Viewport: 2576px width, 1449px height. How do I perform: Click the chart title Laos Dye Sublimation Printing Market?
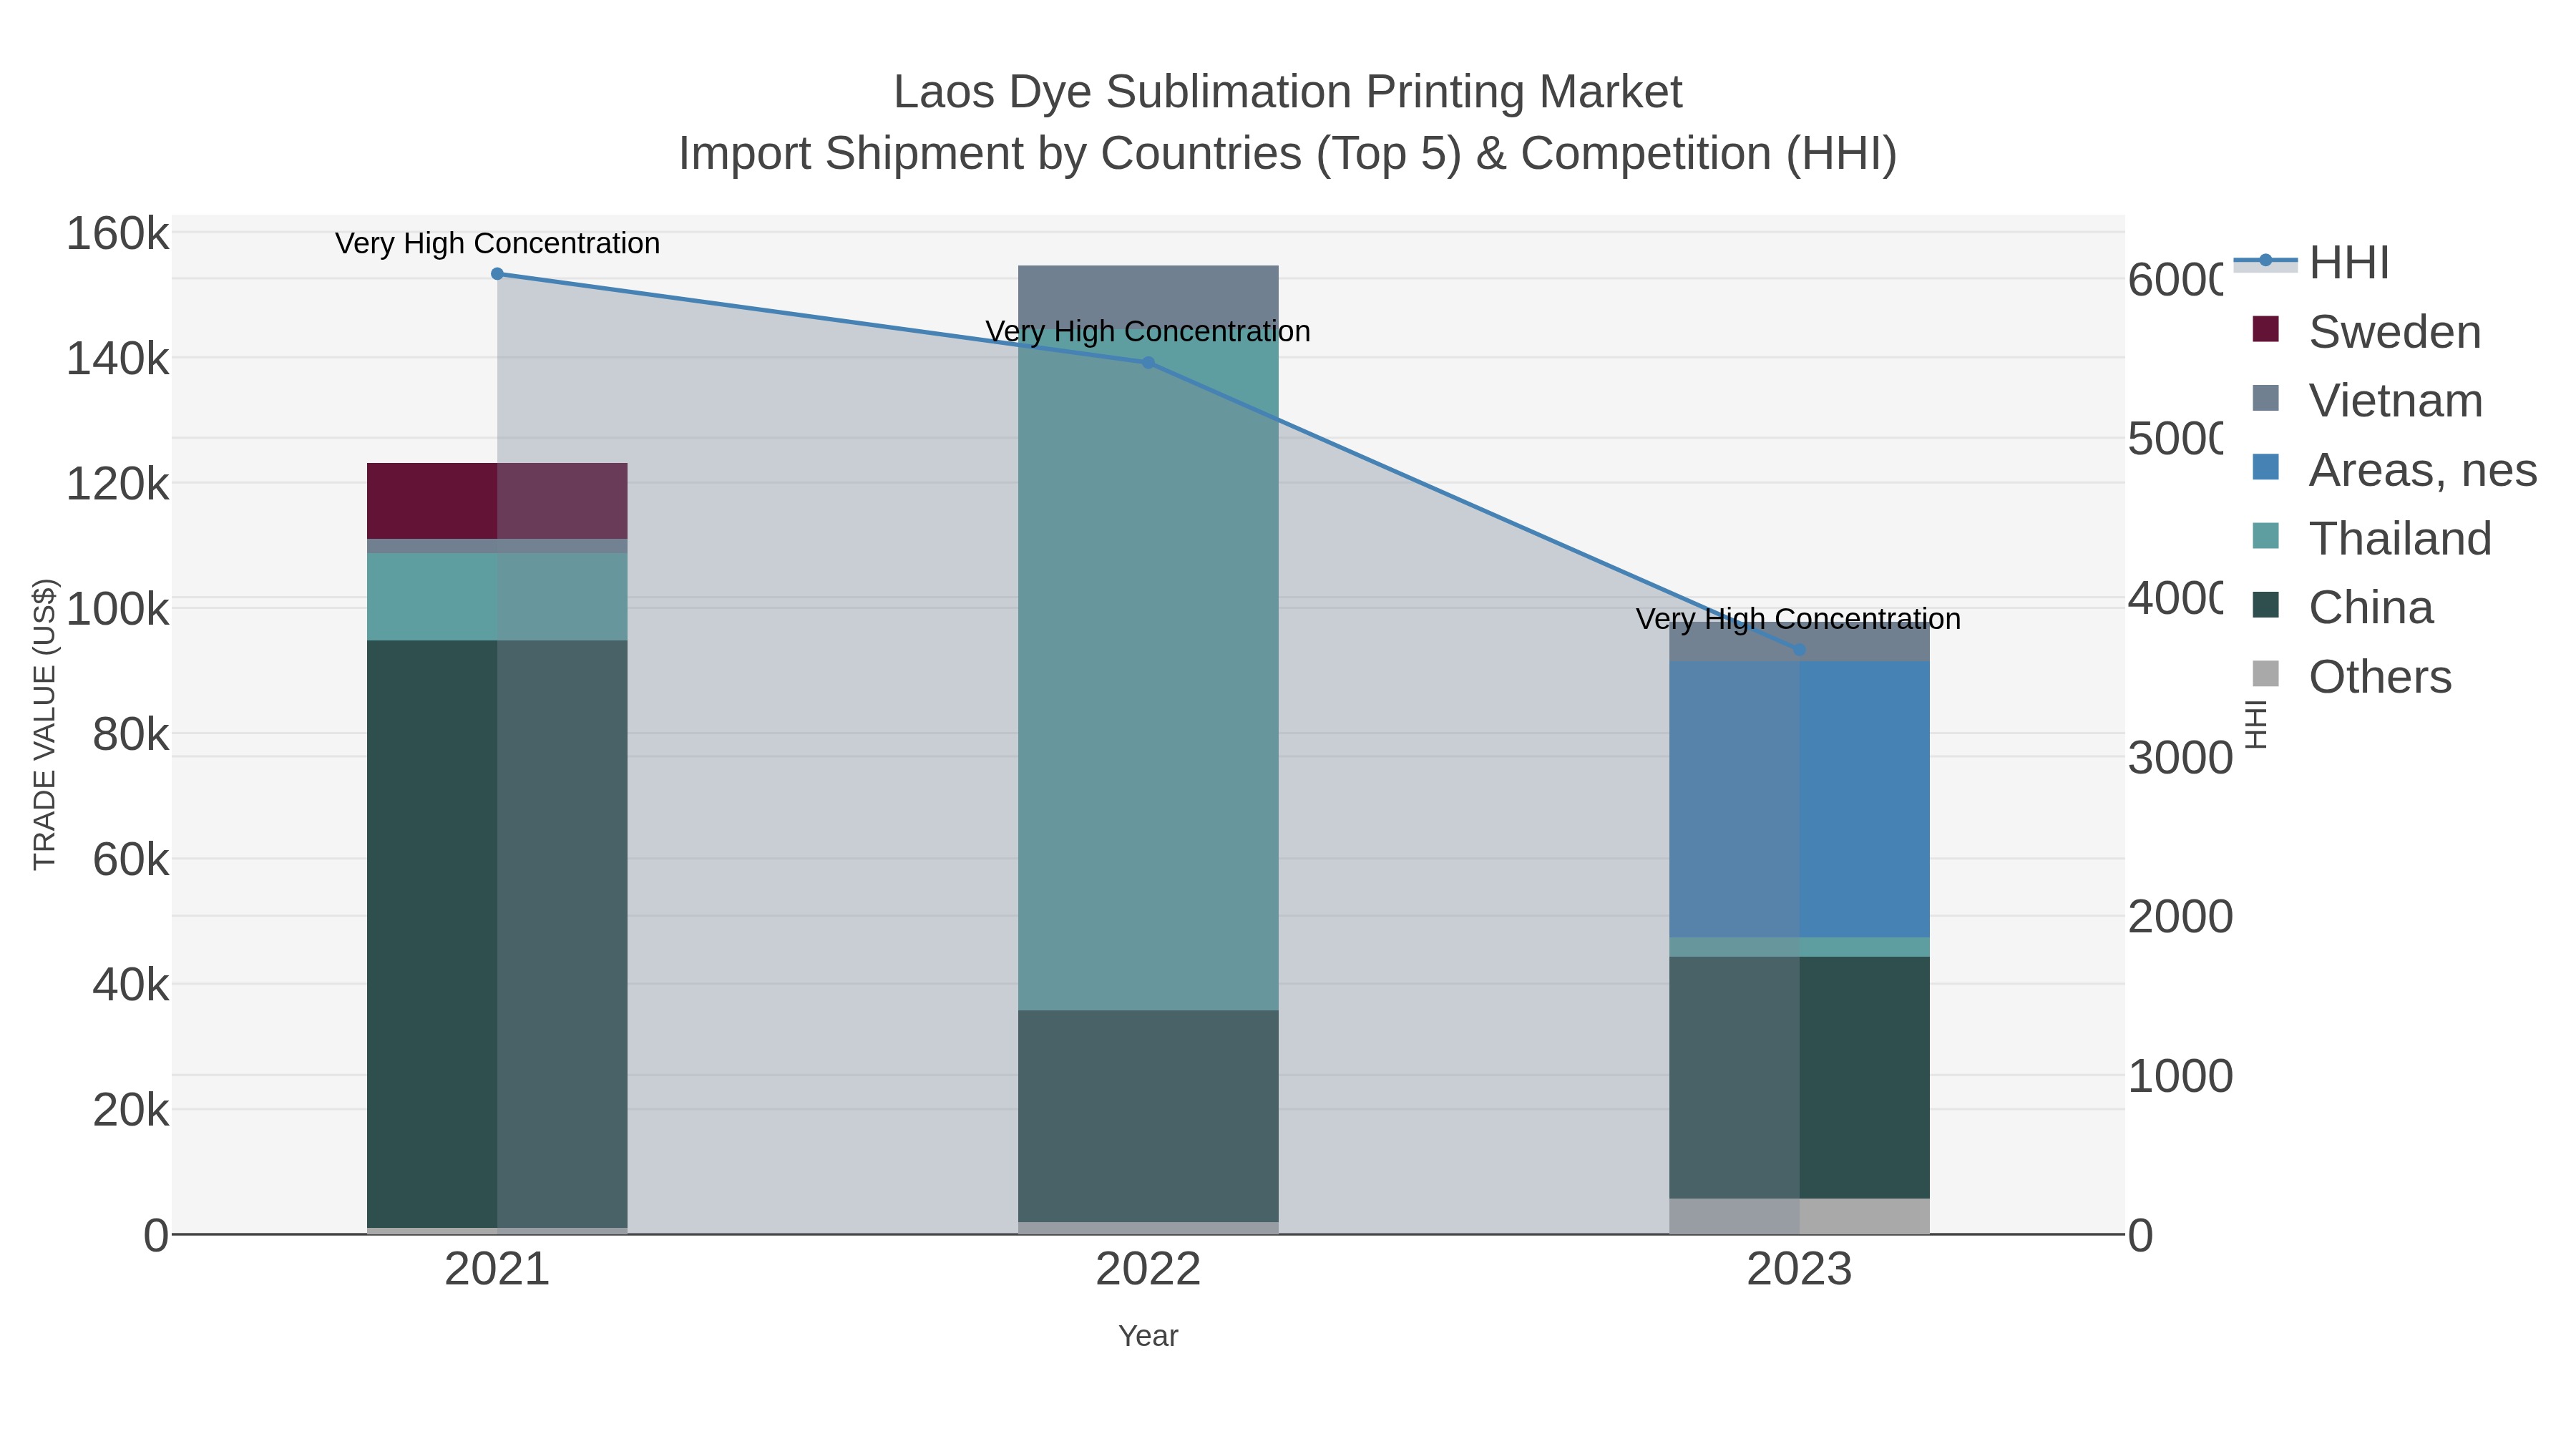click(x=1288, y=92)
